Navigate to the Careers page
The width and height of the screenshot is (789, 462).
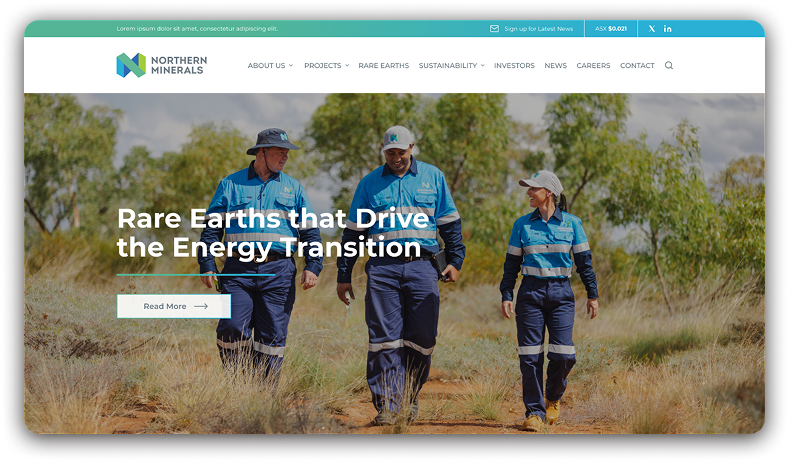593,65
